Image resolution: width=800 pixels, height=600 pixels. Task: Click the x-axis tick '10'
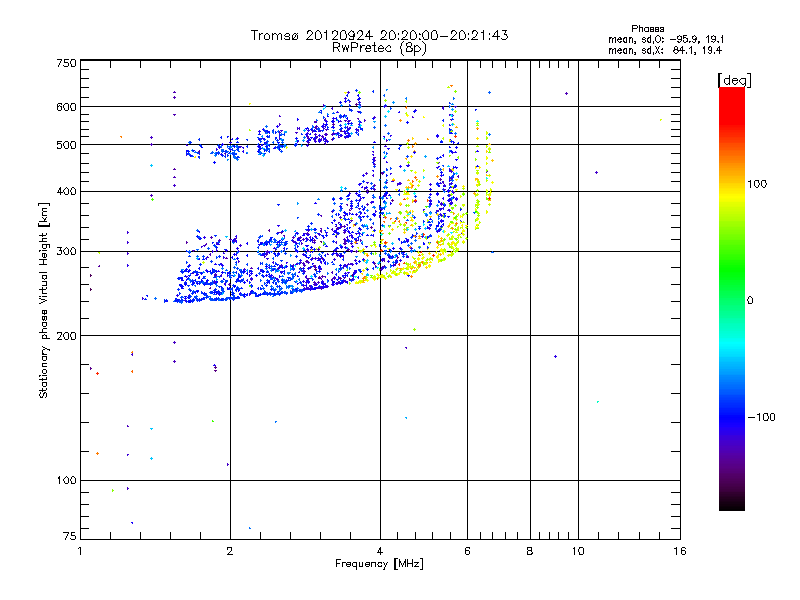pos(578,551)
